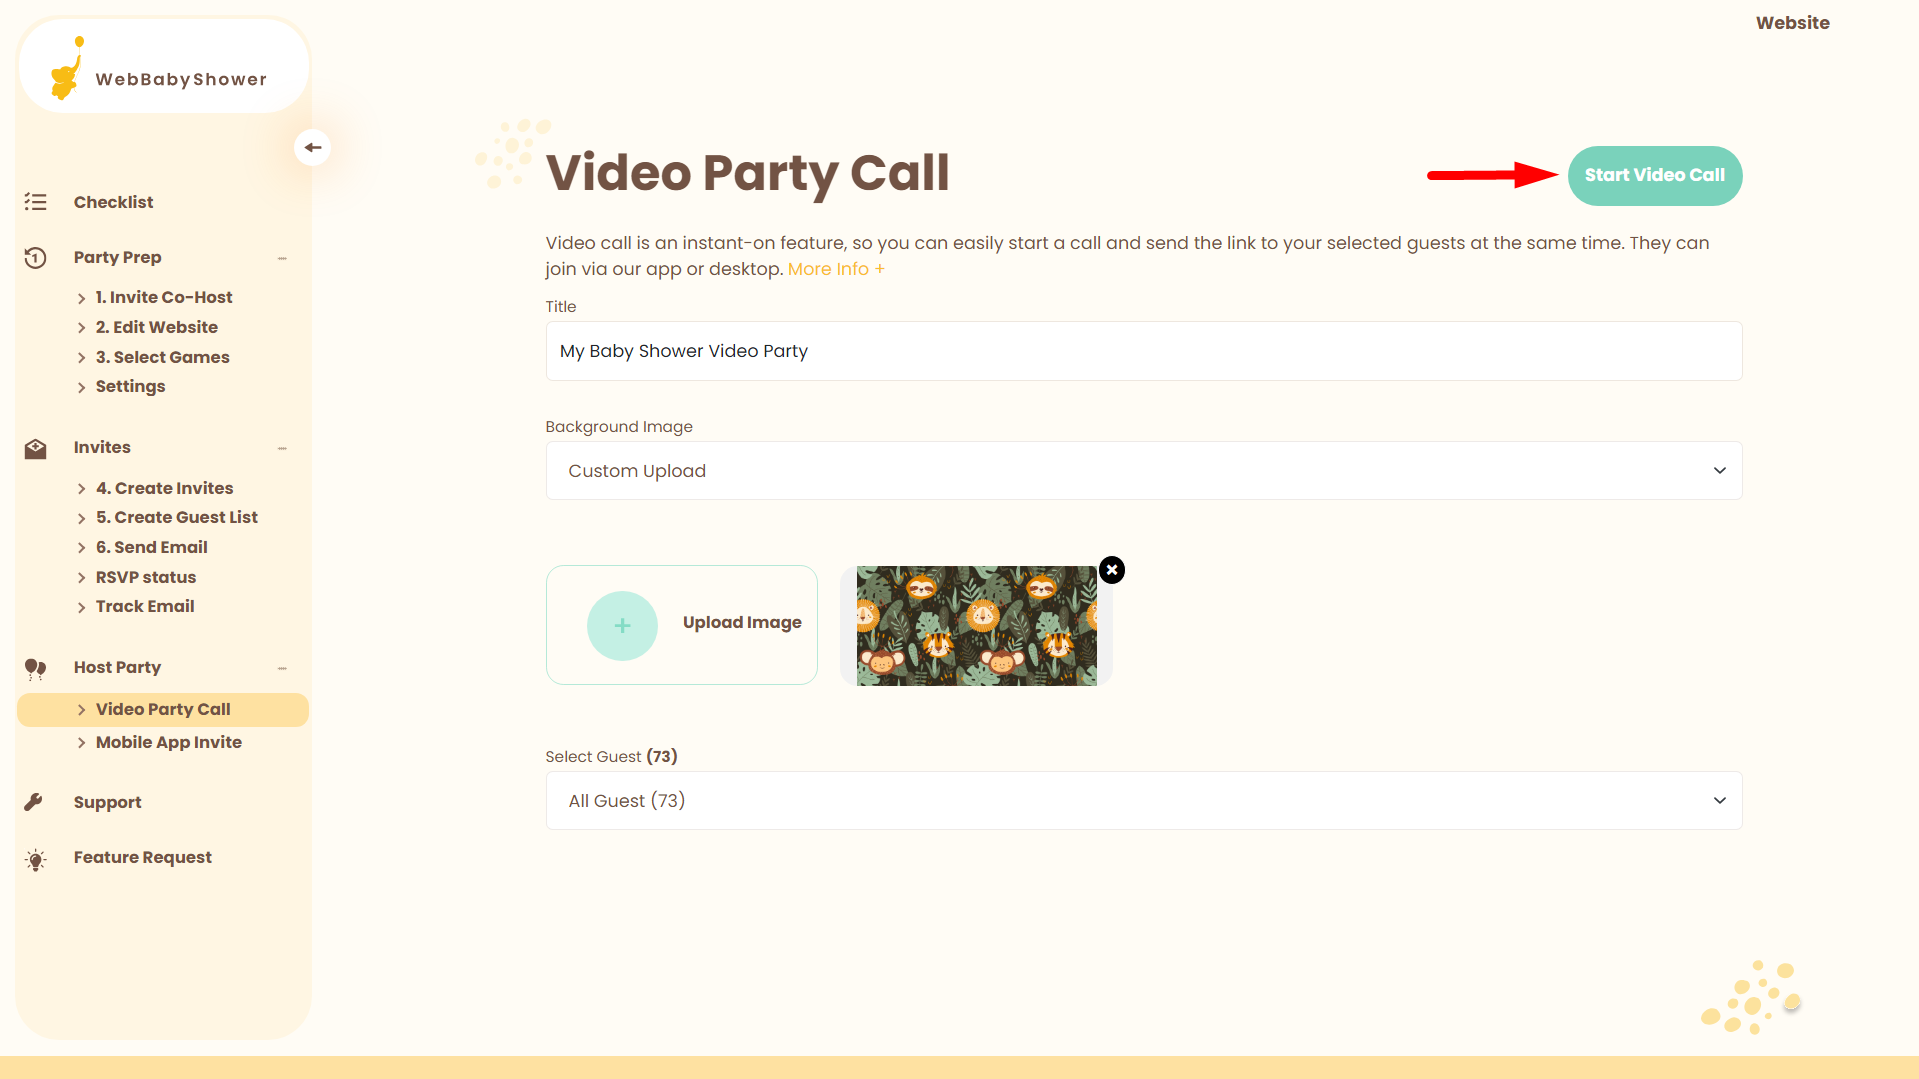
Task: Click the Title input field
Action: point(1144,351)
